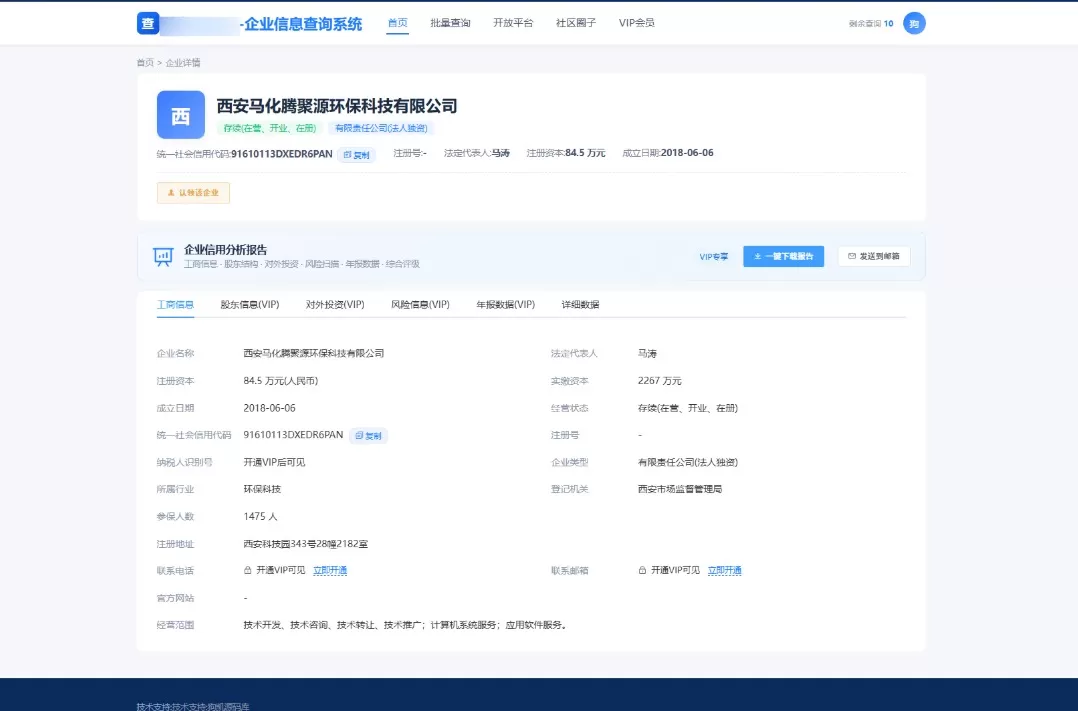Open 开放平台 in navigation
This screenshot has height=711, width=1078.
tap(513, 23)
